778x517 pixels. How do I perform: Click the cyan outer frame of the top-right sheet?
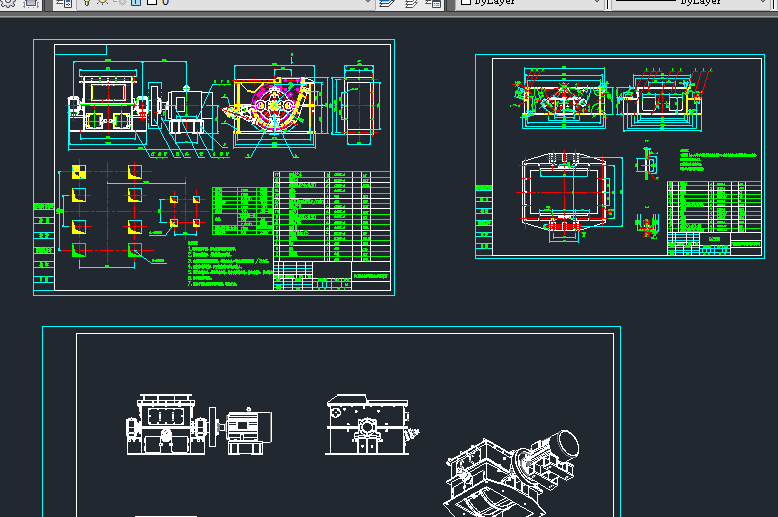coord(620,55)
